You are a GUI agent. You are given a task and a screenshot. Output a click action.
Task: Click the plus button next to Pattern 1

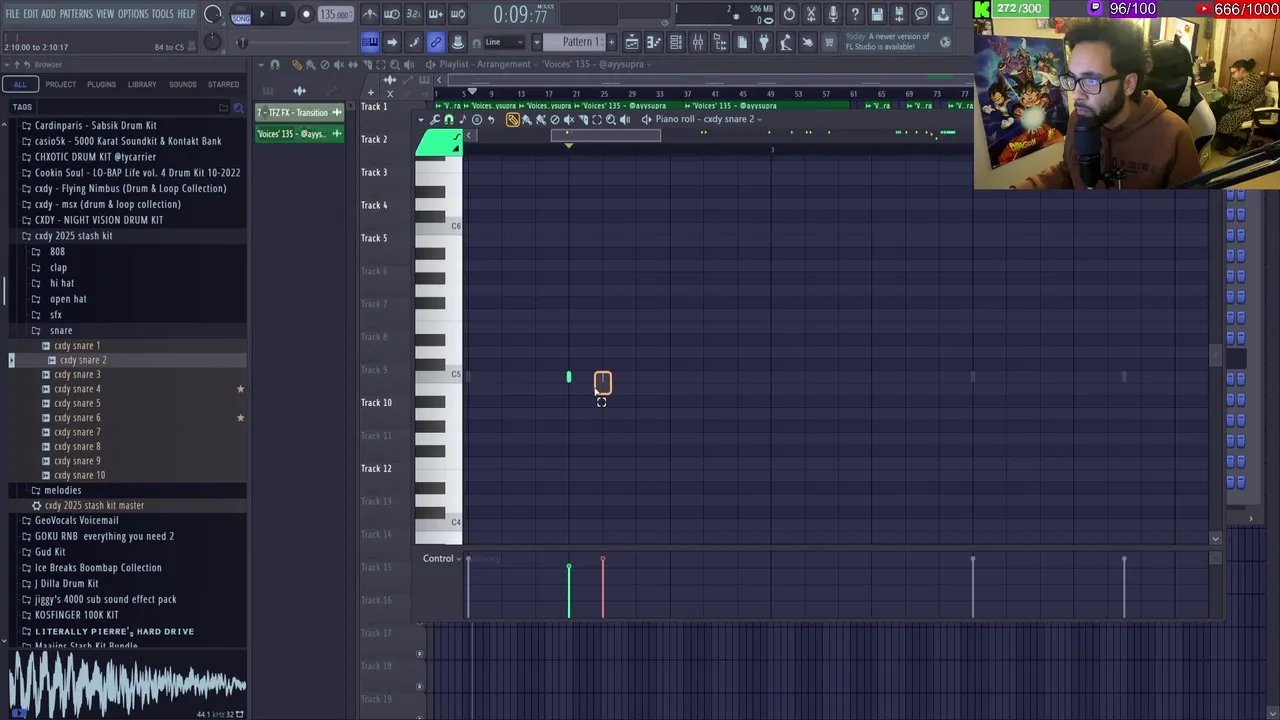tap(612, 42)
